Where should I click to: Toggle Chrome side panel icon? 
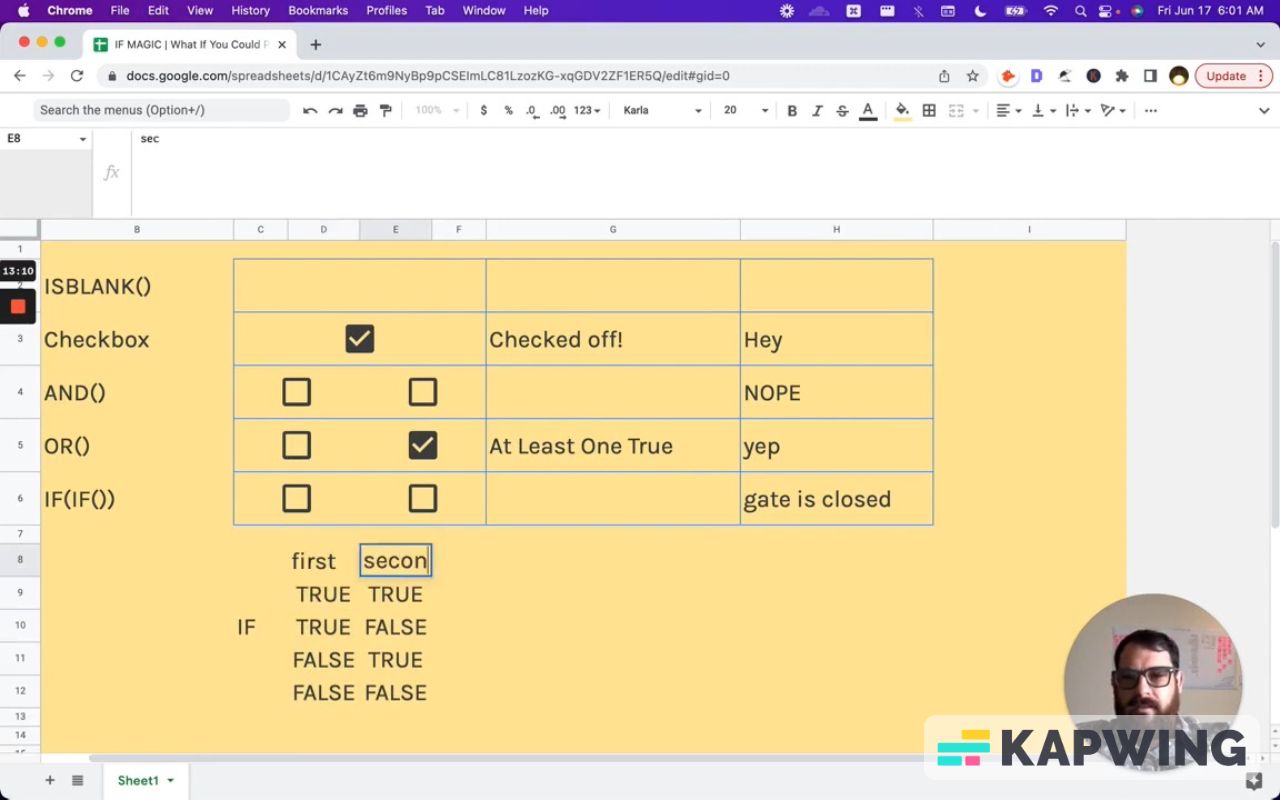pyautogui.click(x=1150, y=76)
